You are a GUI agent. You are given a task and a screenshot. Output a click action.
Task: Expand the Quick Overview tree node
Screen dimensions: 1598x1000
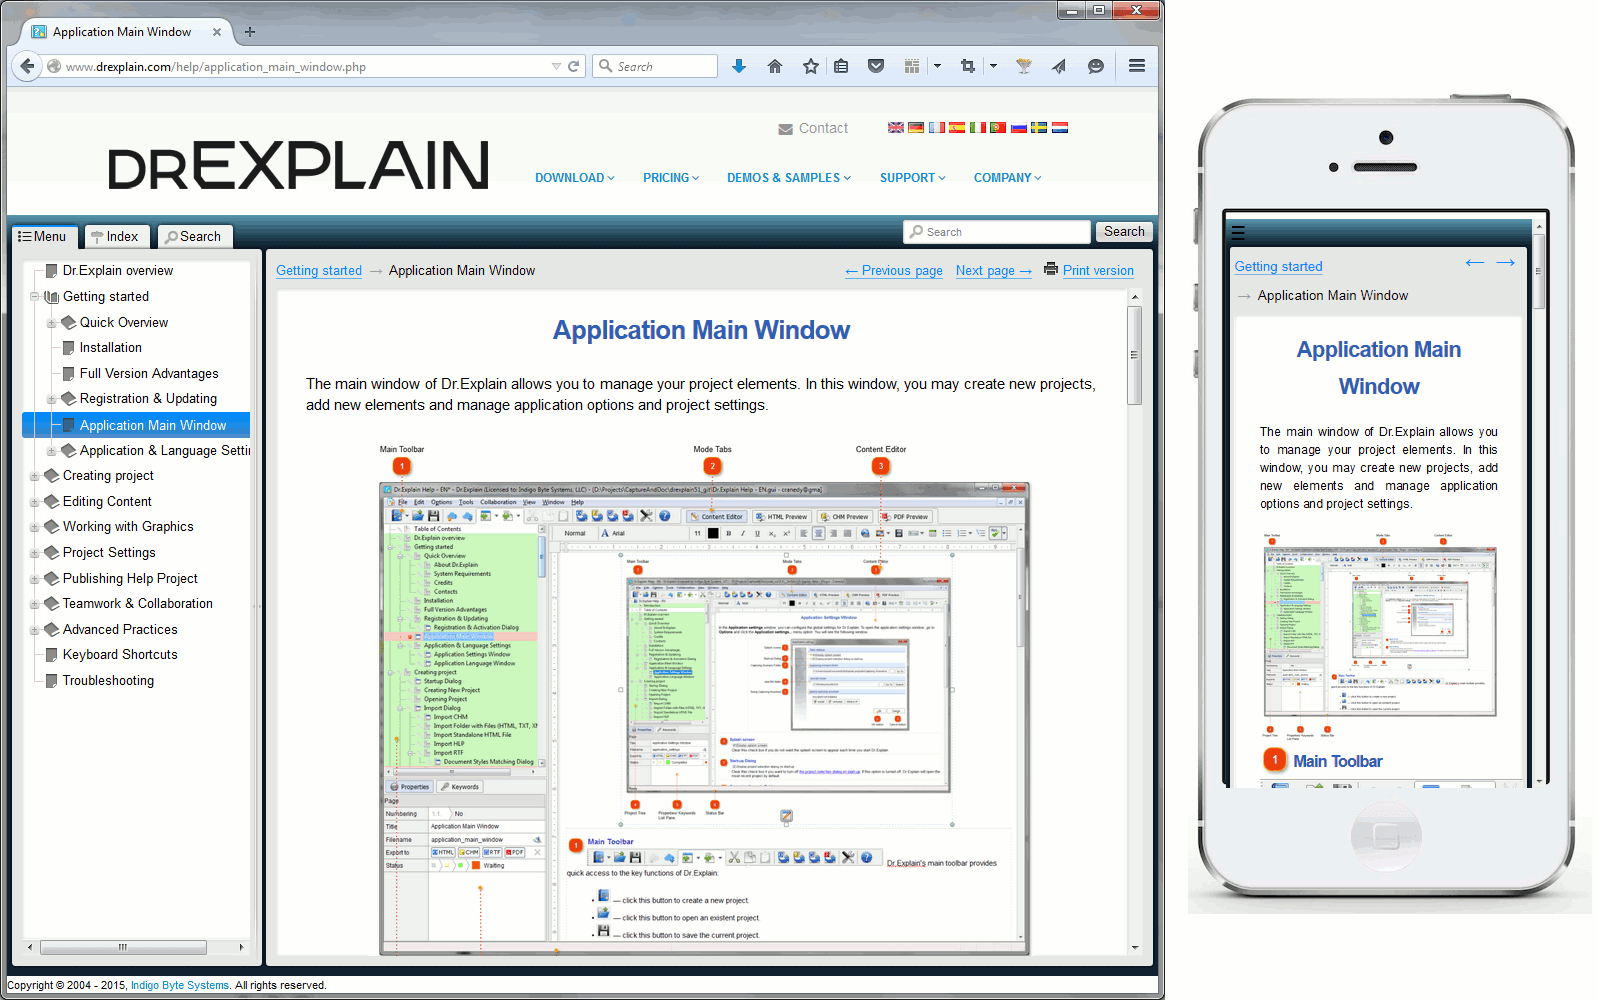[51, 323]
